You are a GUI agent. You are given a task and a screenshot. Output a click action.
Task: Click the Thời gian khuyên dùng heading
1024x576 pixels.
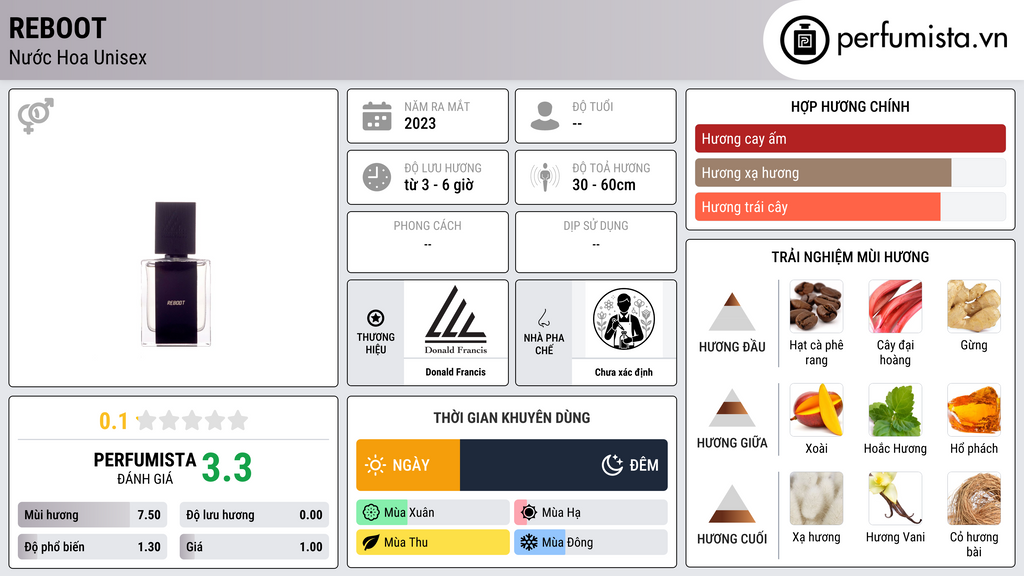[x=512, y=417]
